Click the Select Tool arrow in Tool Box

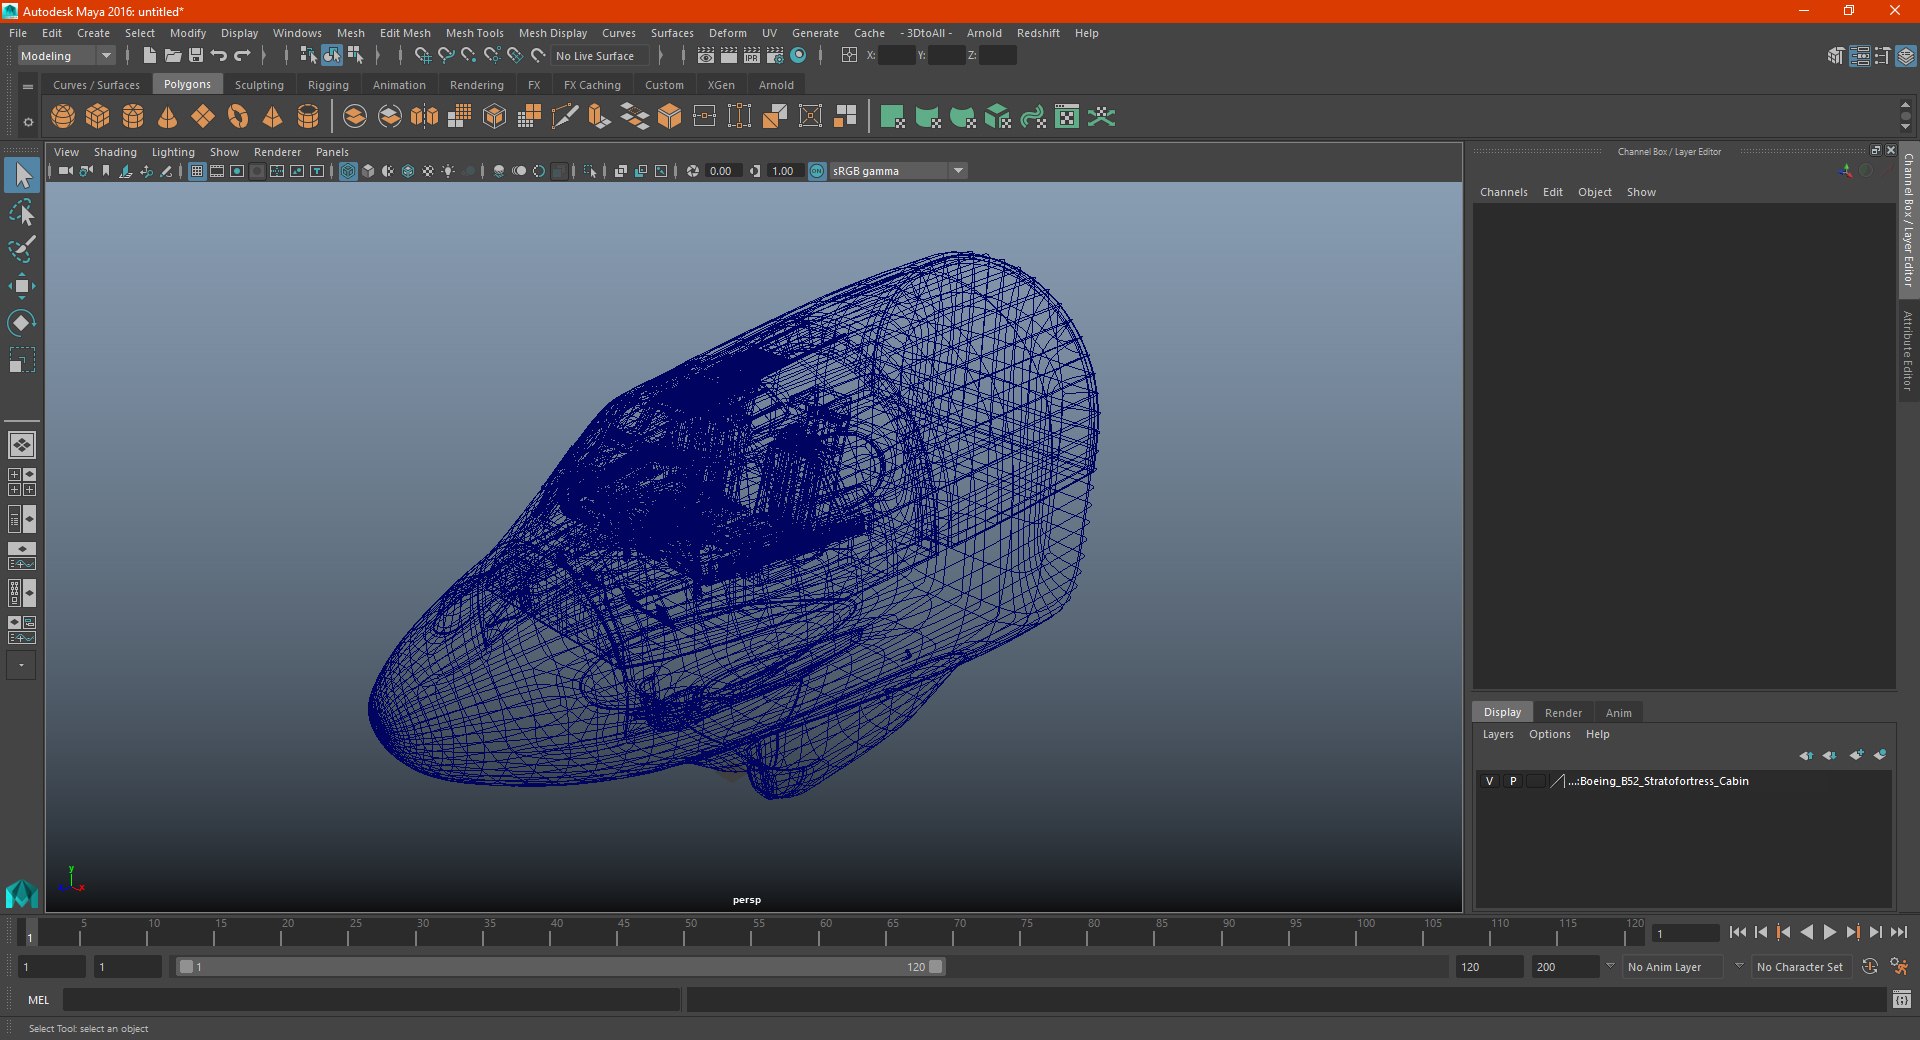coord(21,175)
